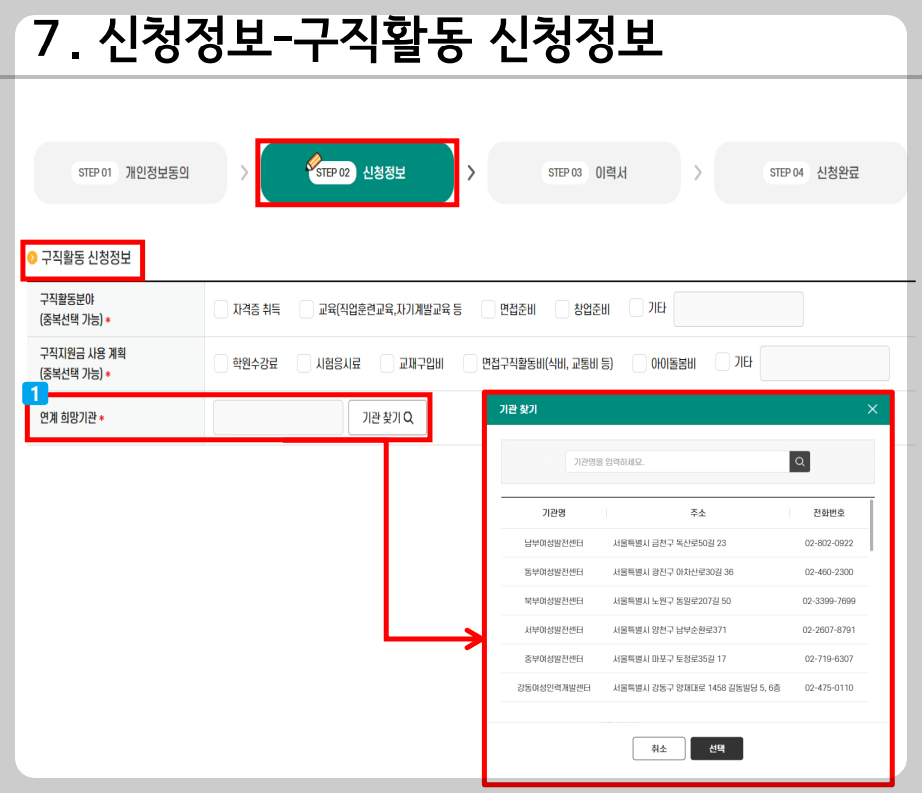Select the 학원수강료 checkbox
922x793 pixels.
click(x=222, y=363)
